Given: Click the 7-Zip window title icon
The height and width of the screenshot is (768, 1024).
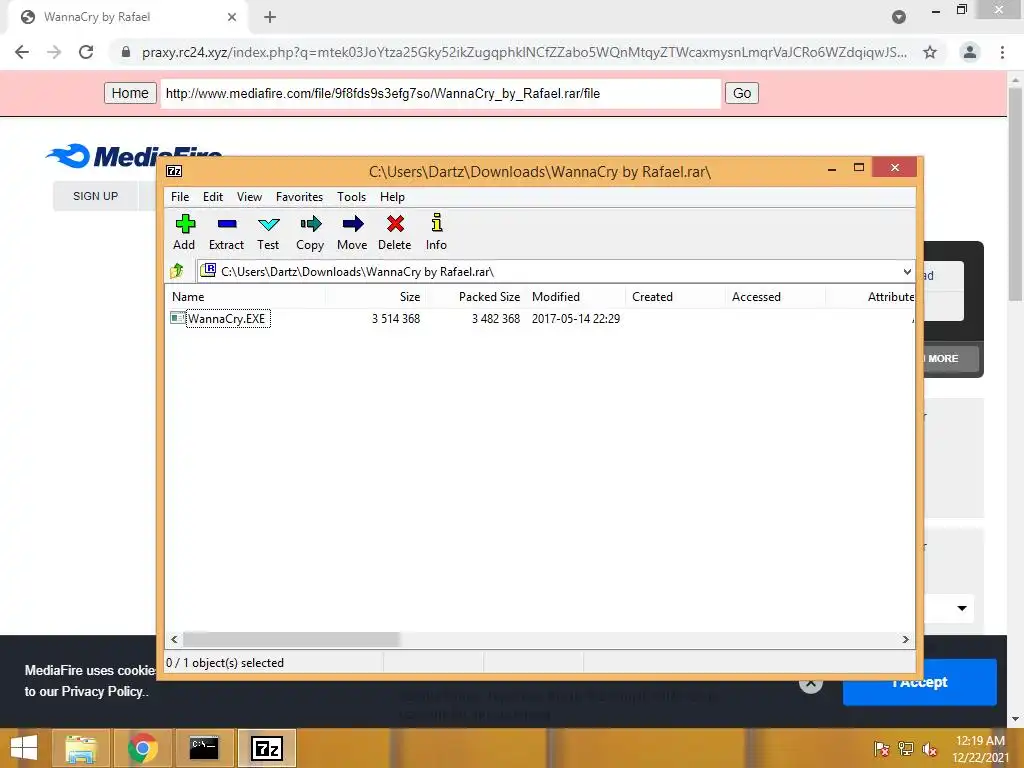Looking at the screenshot, I should (174, 171).
